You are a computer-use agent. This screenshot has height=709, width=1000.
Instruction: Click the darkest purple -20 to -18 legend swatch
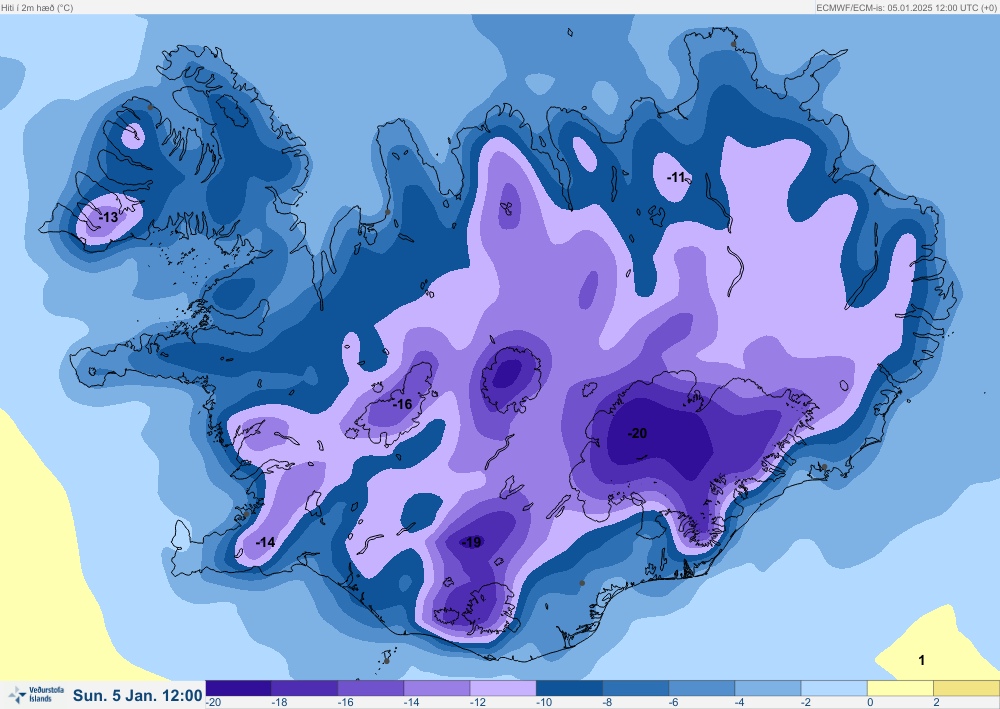pos(239,688)
